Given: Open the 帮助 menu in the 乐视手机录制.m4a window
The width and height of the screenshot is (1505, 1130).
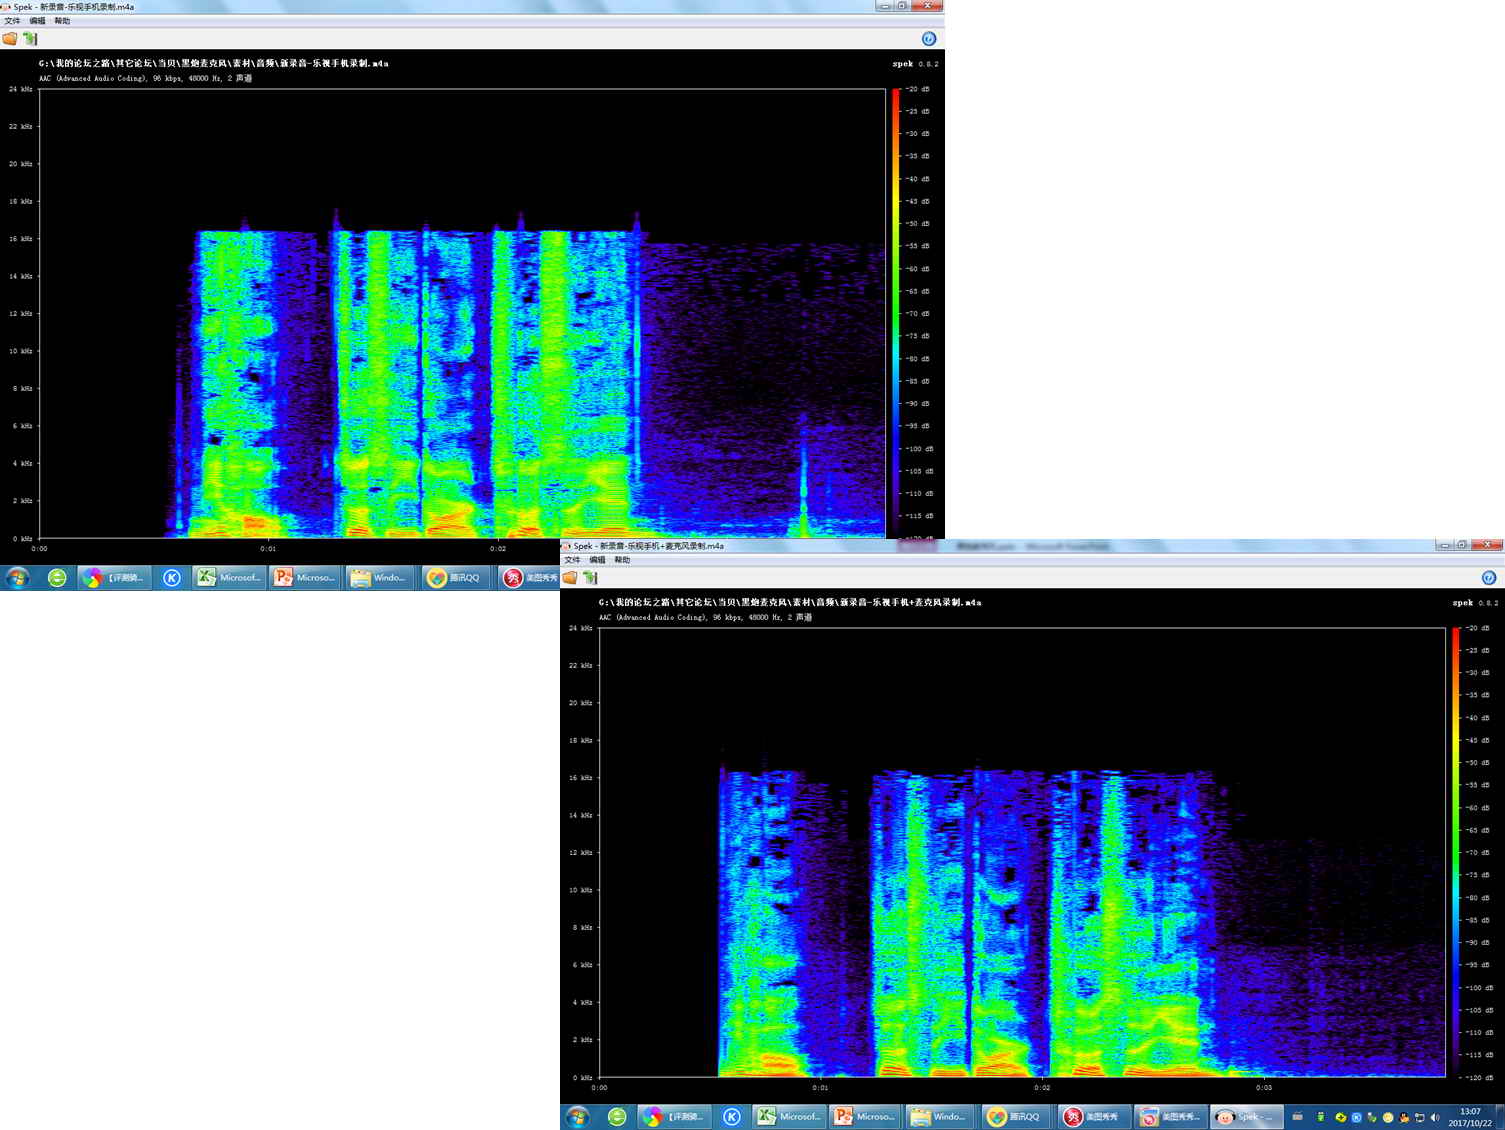Looking at the screenshot, I should [62, 21].
